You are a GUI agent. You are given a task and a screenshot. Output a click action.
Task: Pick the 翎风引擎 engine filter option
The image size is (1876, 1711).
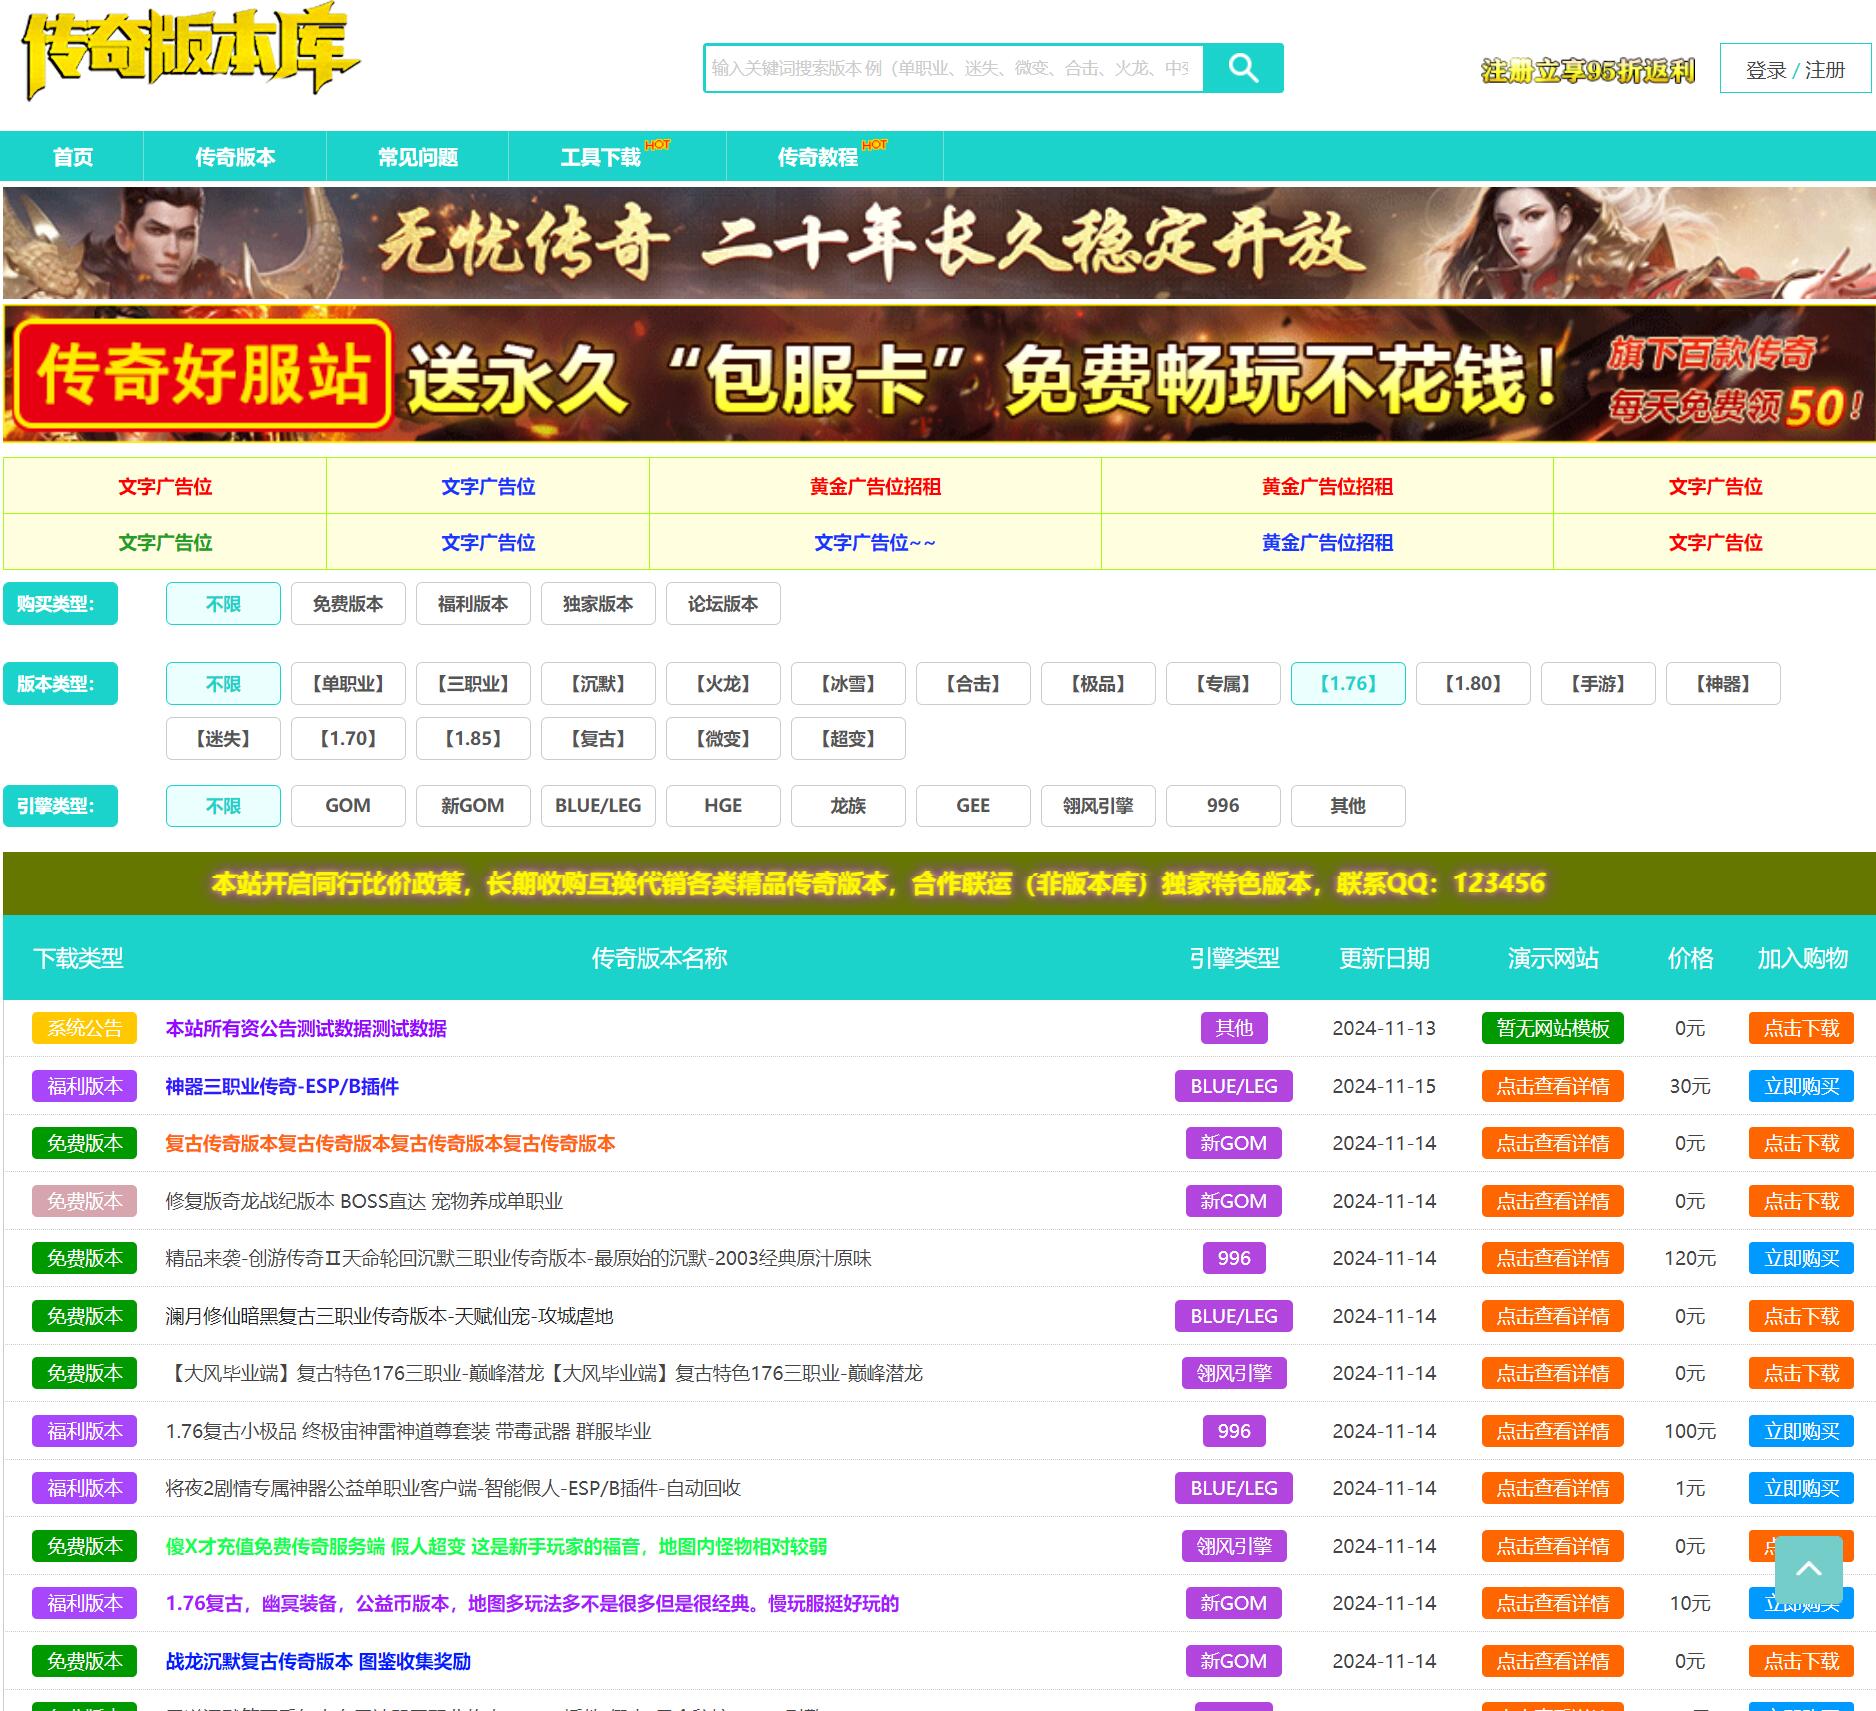[x=1097, y=806]
